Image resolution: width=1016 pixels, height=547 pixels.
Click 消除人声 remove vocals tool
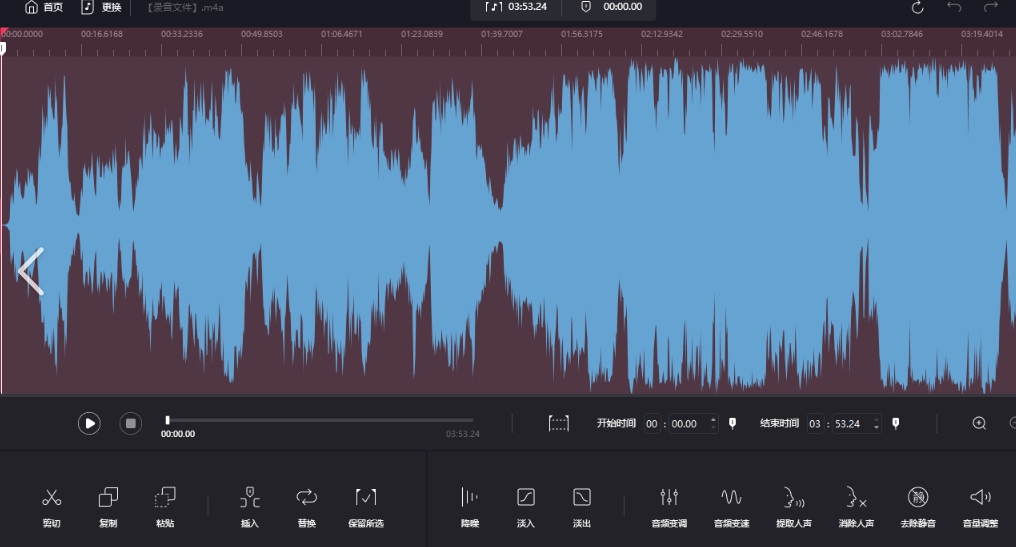(856, 506)
